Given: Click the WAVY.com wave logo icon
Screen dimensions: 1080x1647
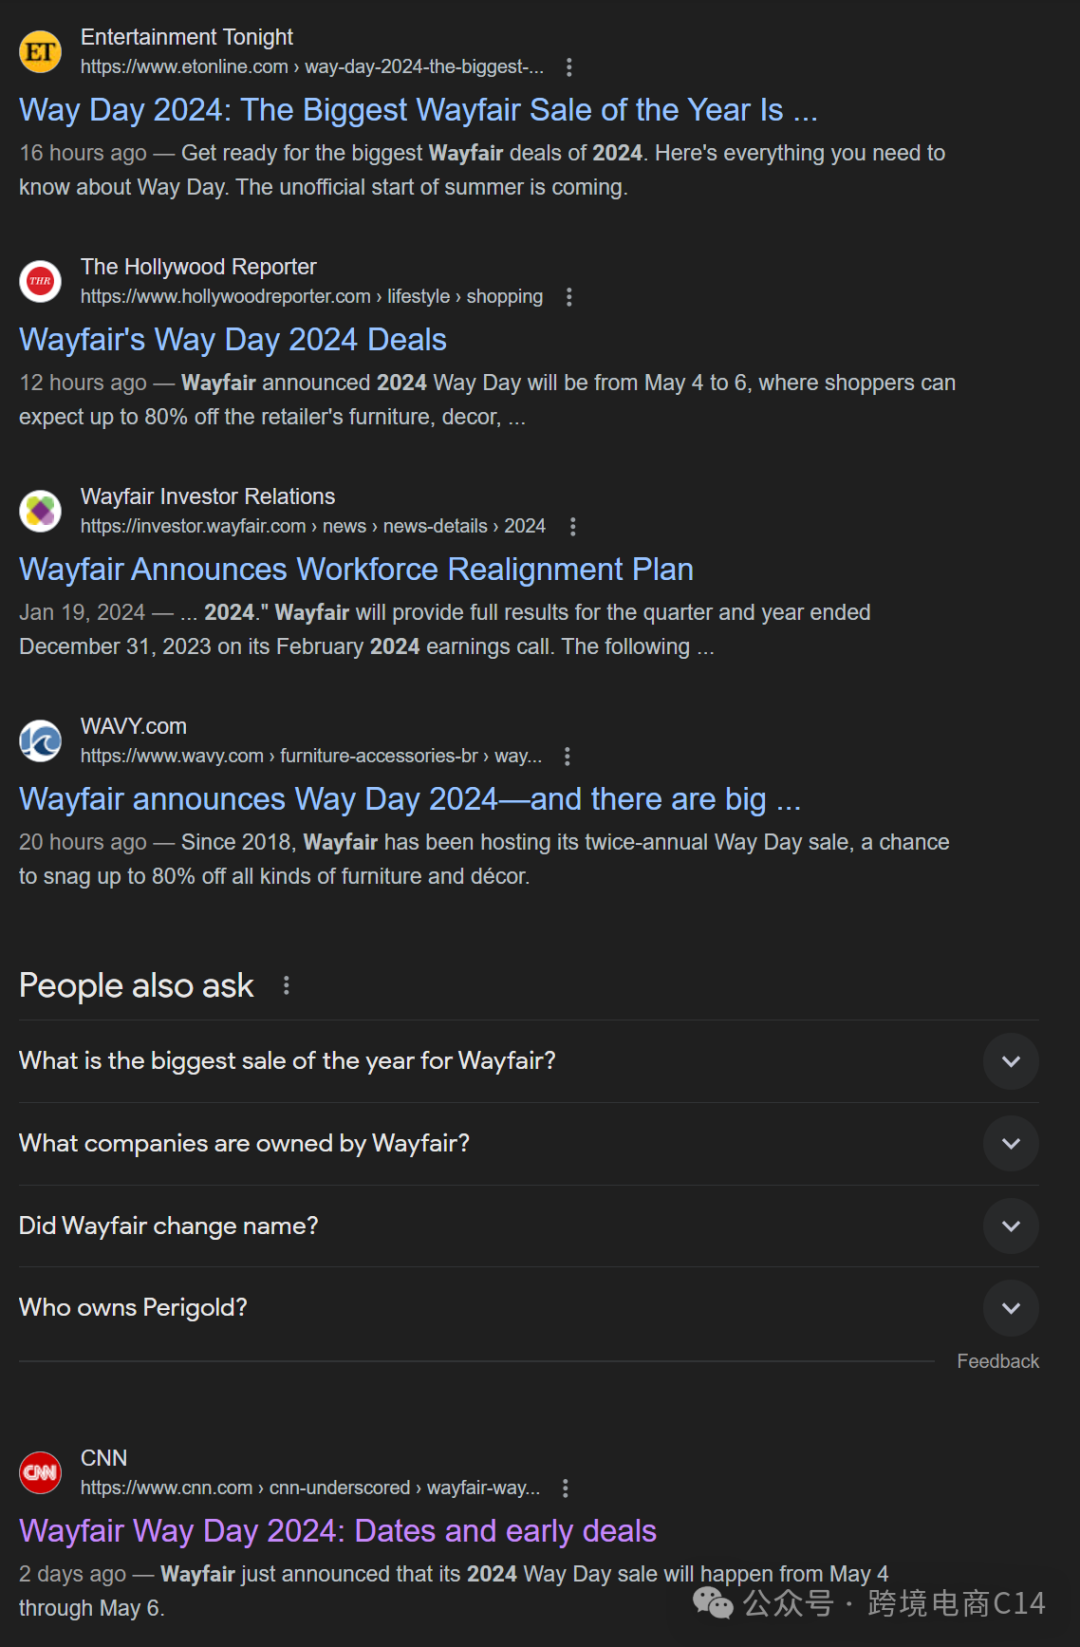Looking at the screenshot, I should point(40,741).
